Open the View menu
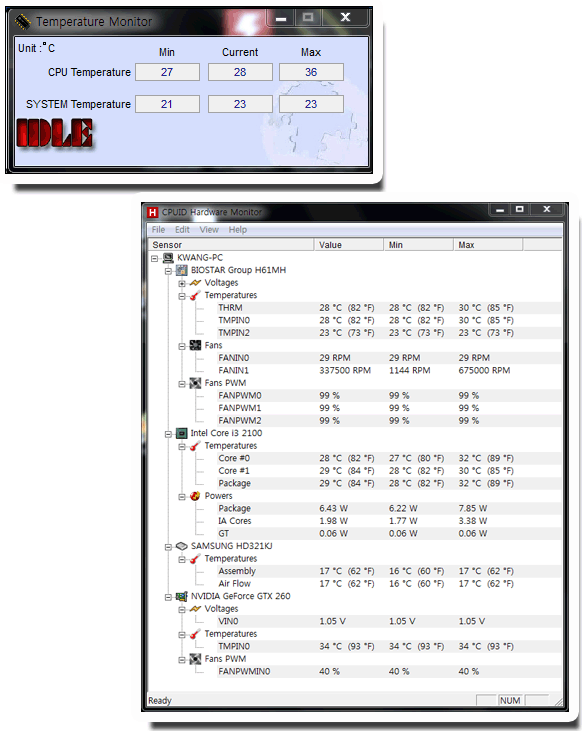The width and height of the screenshot is (582, 731). tap(209, 230)
